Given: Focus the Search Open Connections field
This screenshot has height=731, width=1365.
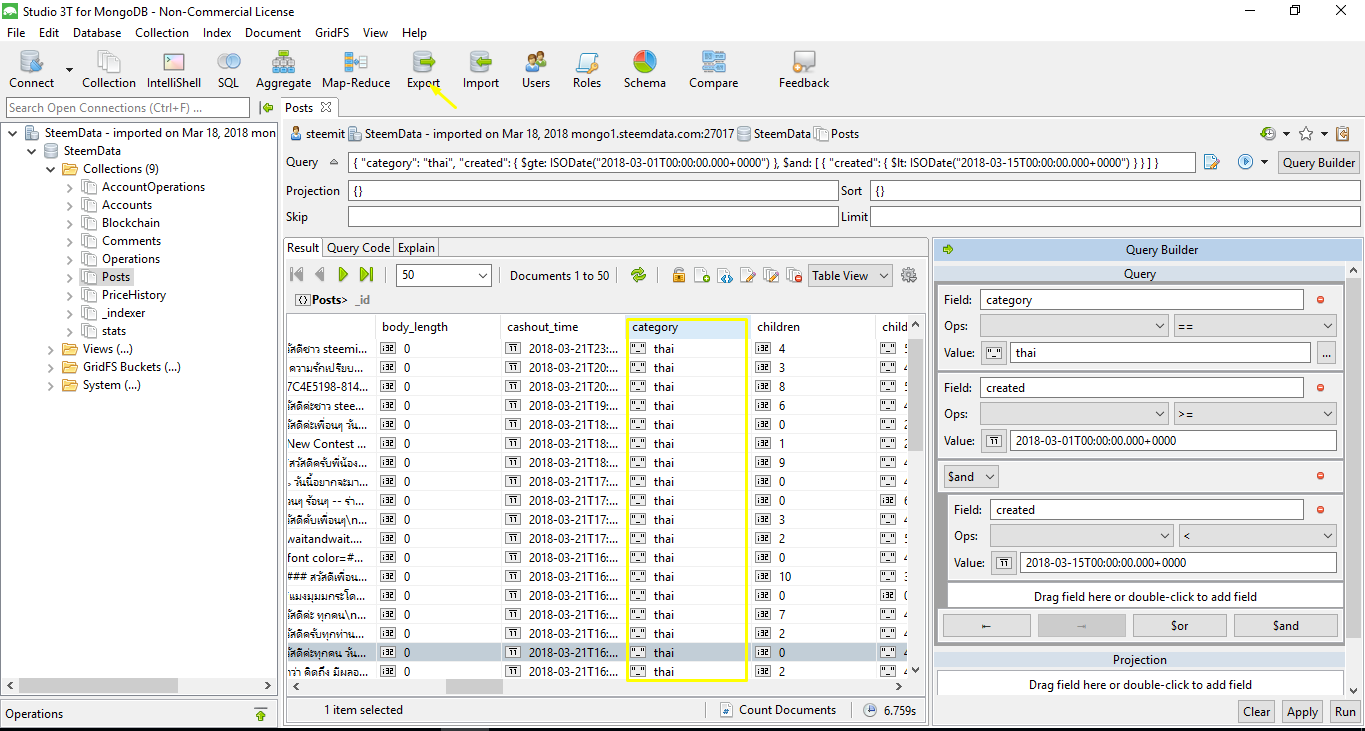Looking at the screenshot, I should pyautogui.click(x=128, y=107).
